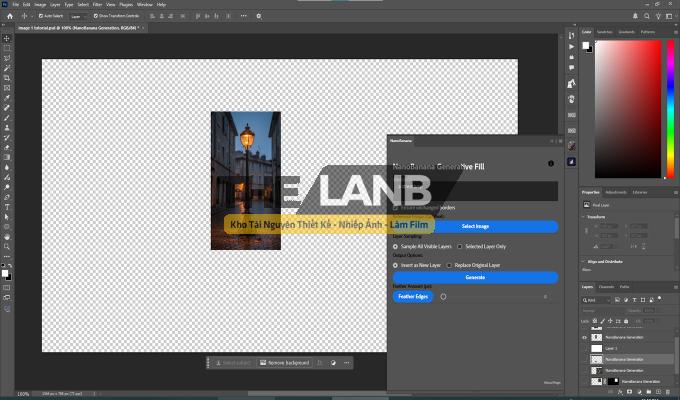This screenshot has height=400, width=680.
Task: Select the Rectangular Marquee tool
Action: tap(7, 48)
